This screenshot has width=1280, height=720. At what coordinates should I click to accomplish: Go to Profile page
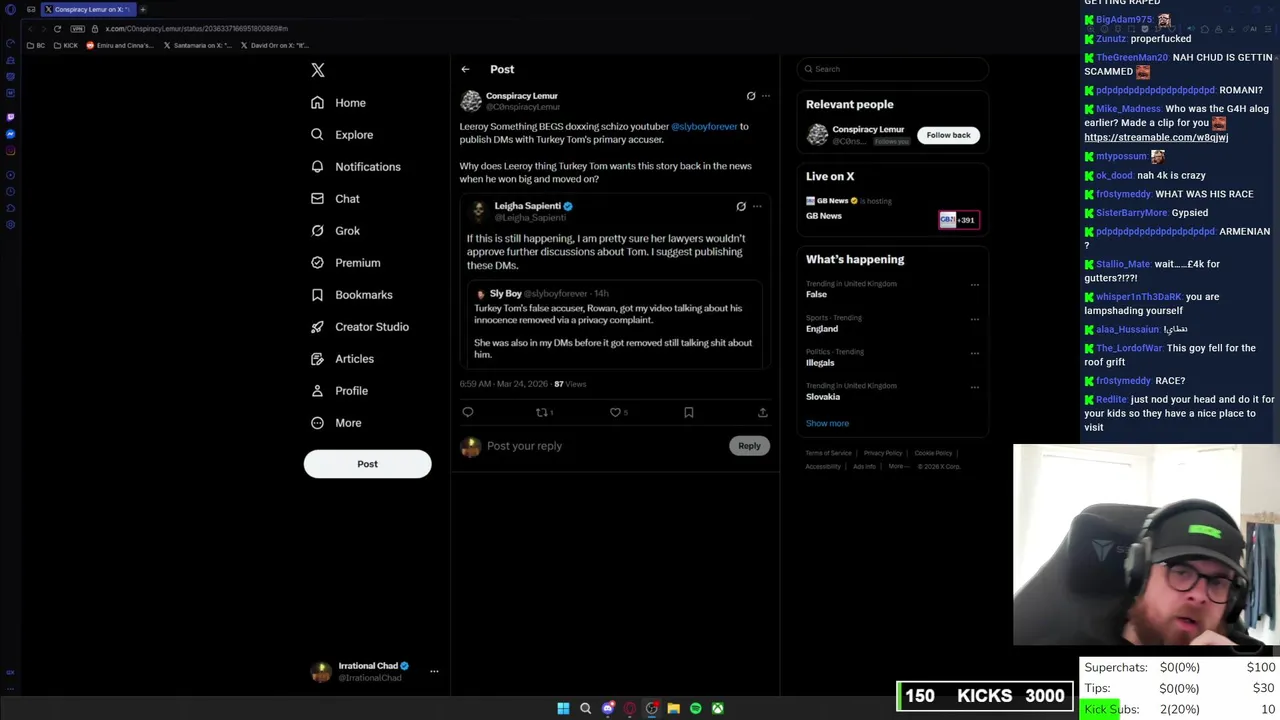pos(339,391)
